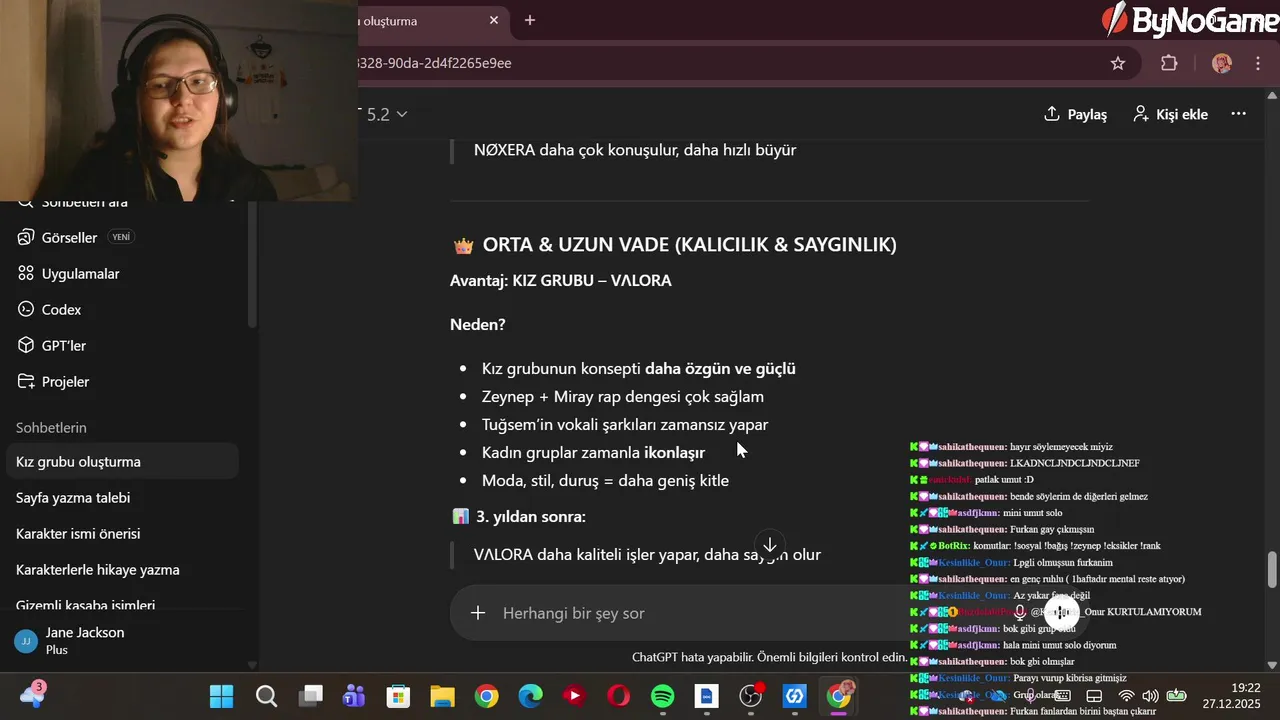This screenshot has height=720, width=1280.
Task: Open the 'Karakterlerle hikaye yazma' chat
Action: (x=122, y=569)
